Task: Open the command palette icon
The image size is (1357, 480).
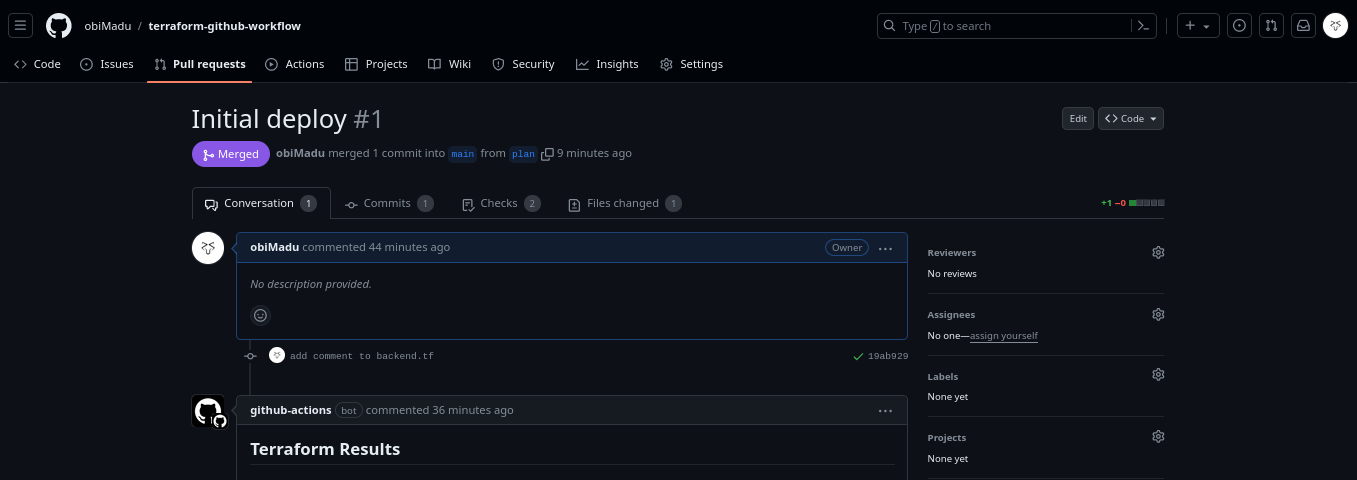Action: pos(1144,26)
